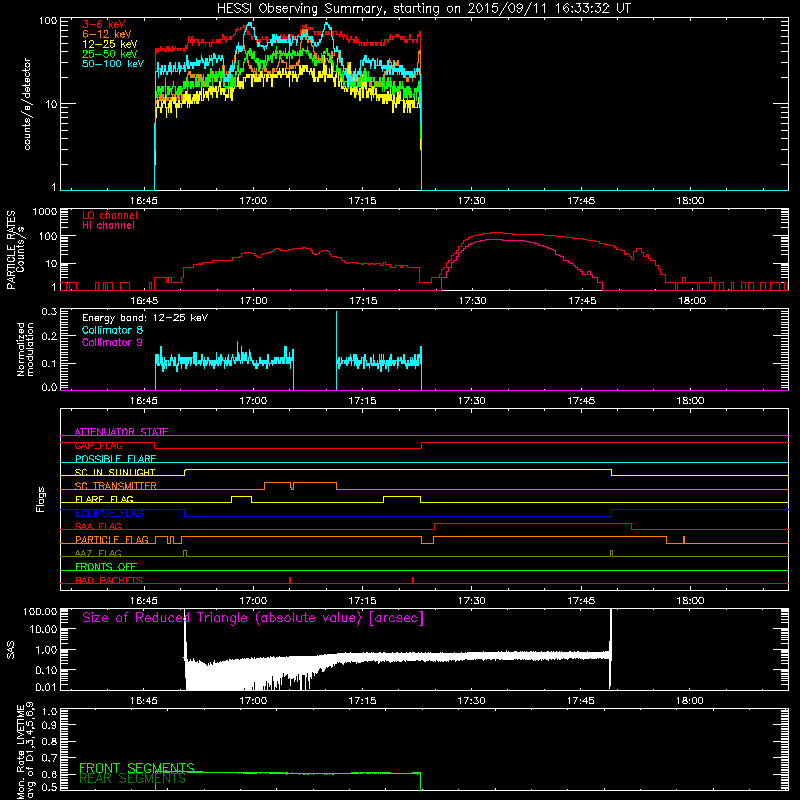Image resolution: width=800 pixels, height=800 pixels.
Task: Click the 'counts/s/detector' y-axis label
Action: (27, 104)
